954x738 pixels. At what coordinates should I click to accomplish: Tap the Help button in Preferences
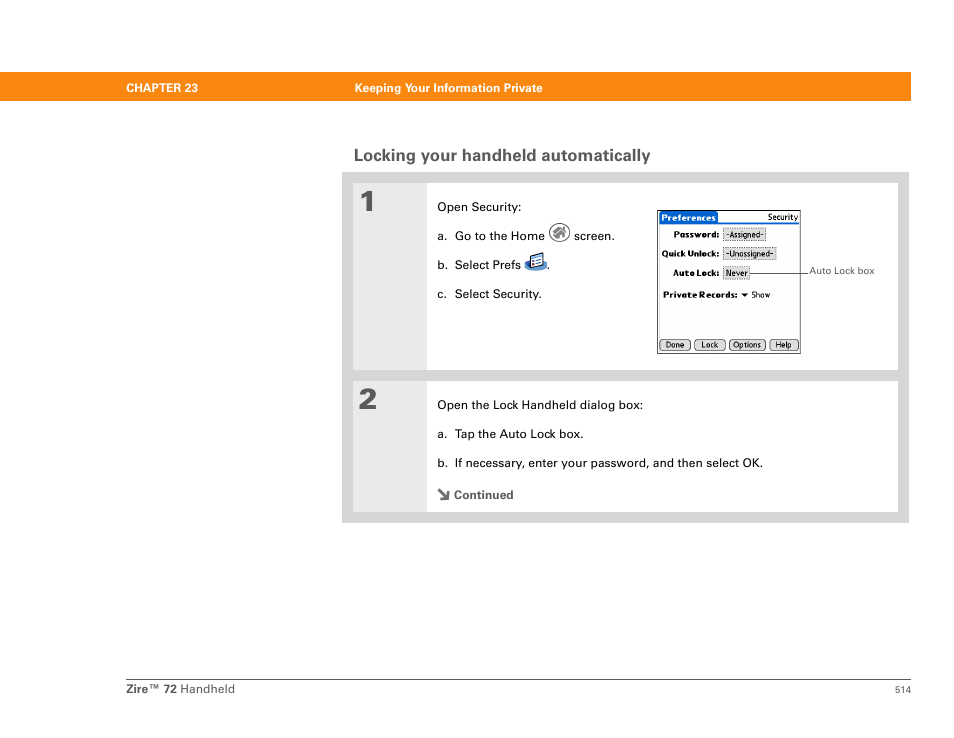(x=783, y=345)
